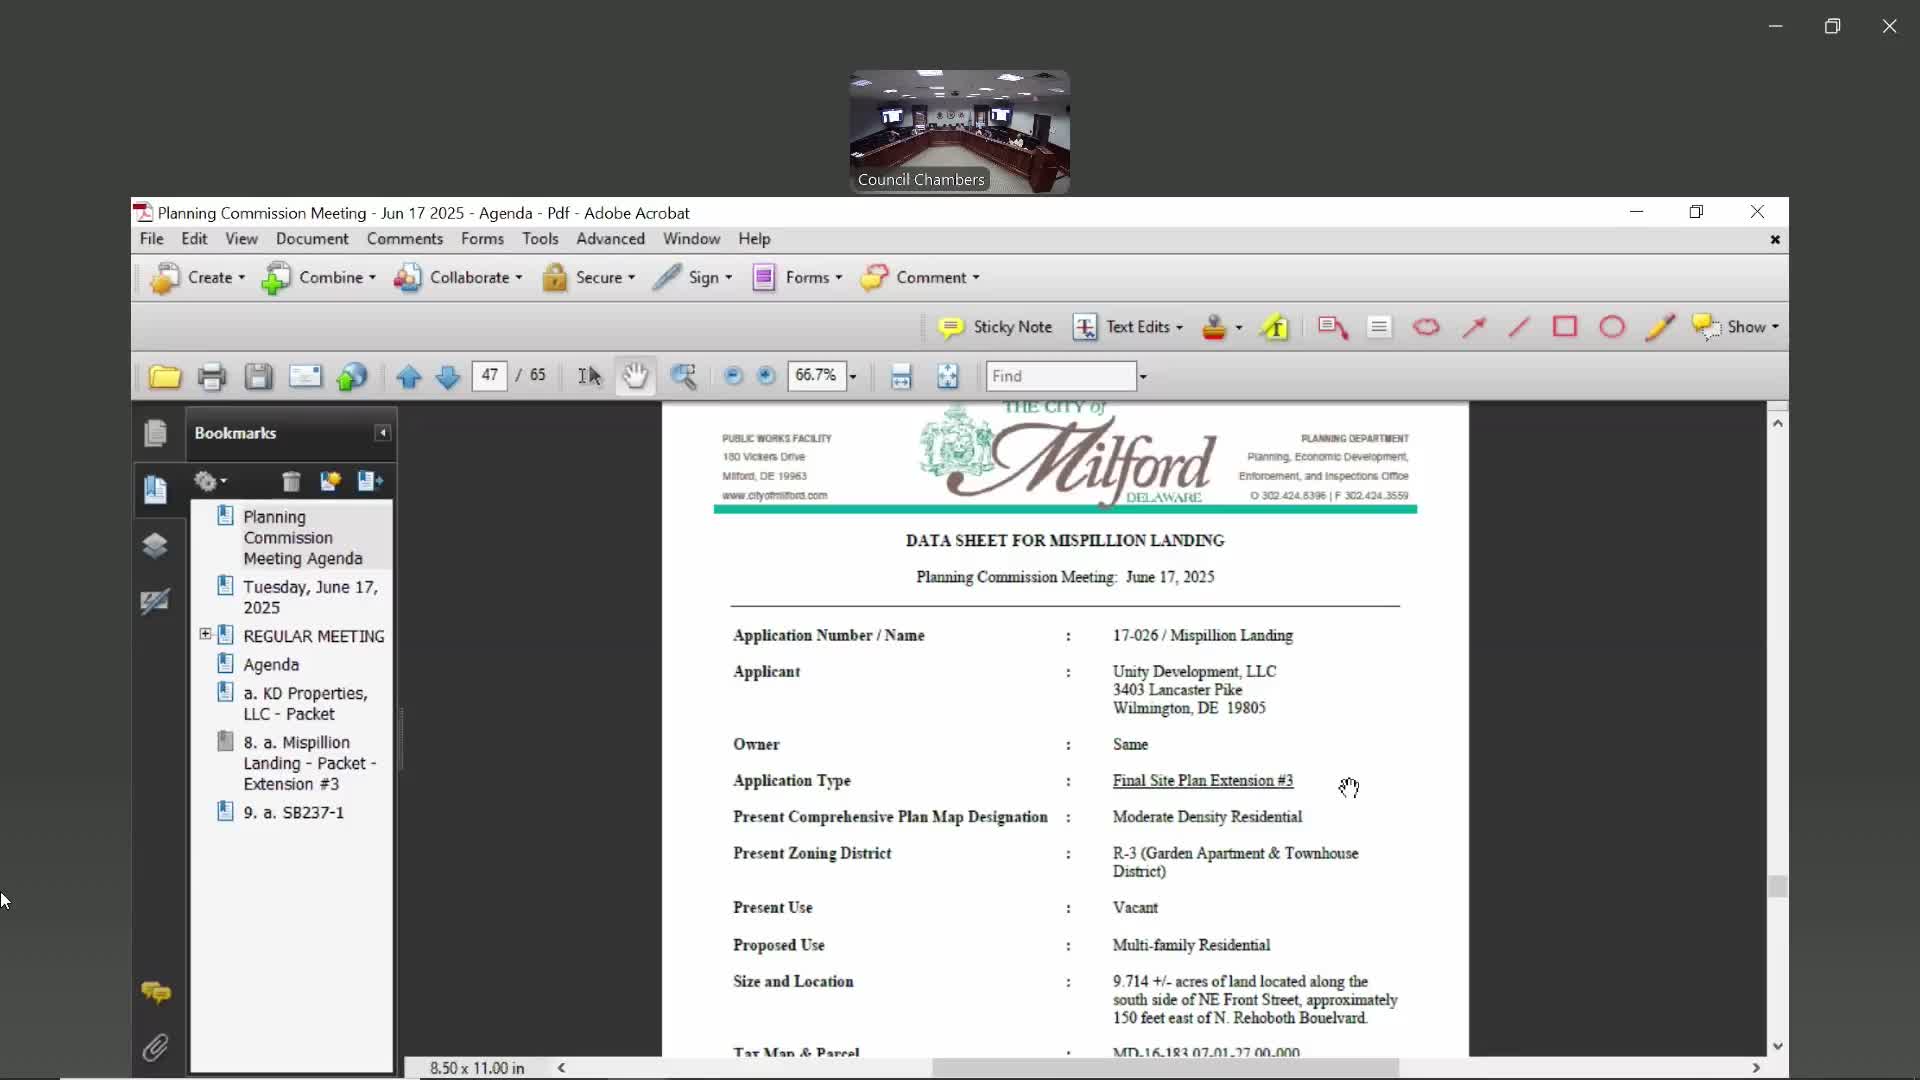Collapse the Bookmarks pane arrow
Viewport: 1920px width, 1080px height.
[x=382, y=433]
